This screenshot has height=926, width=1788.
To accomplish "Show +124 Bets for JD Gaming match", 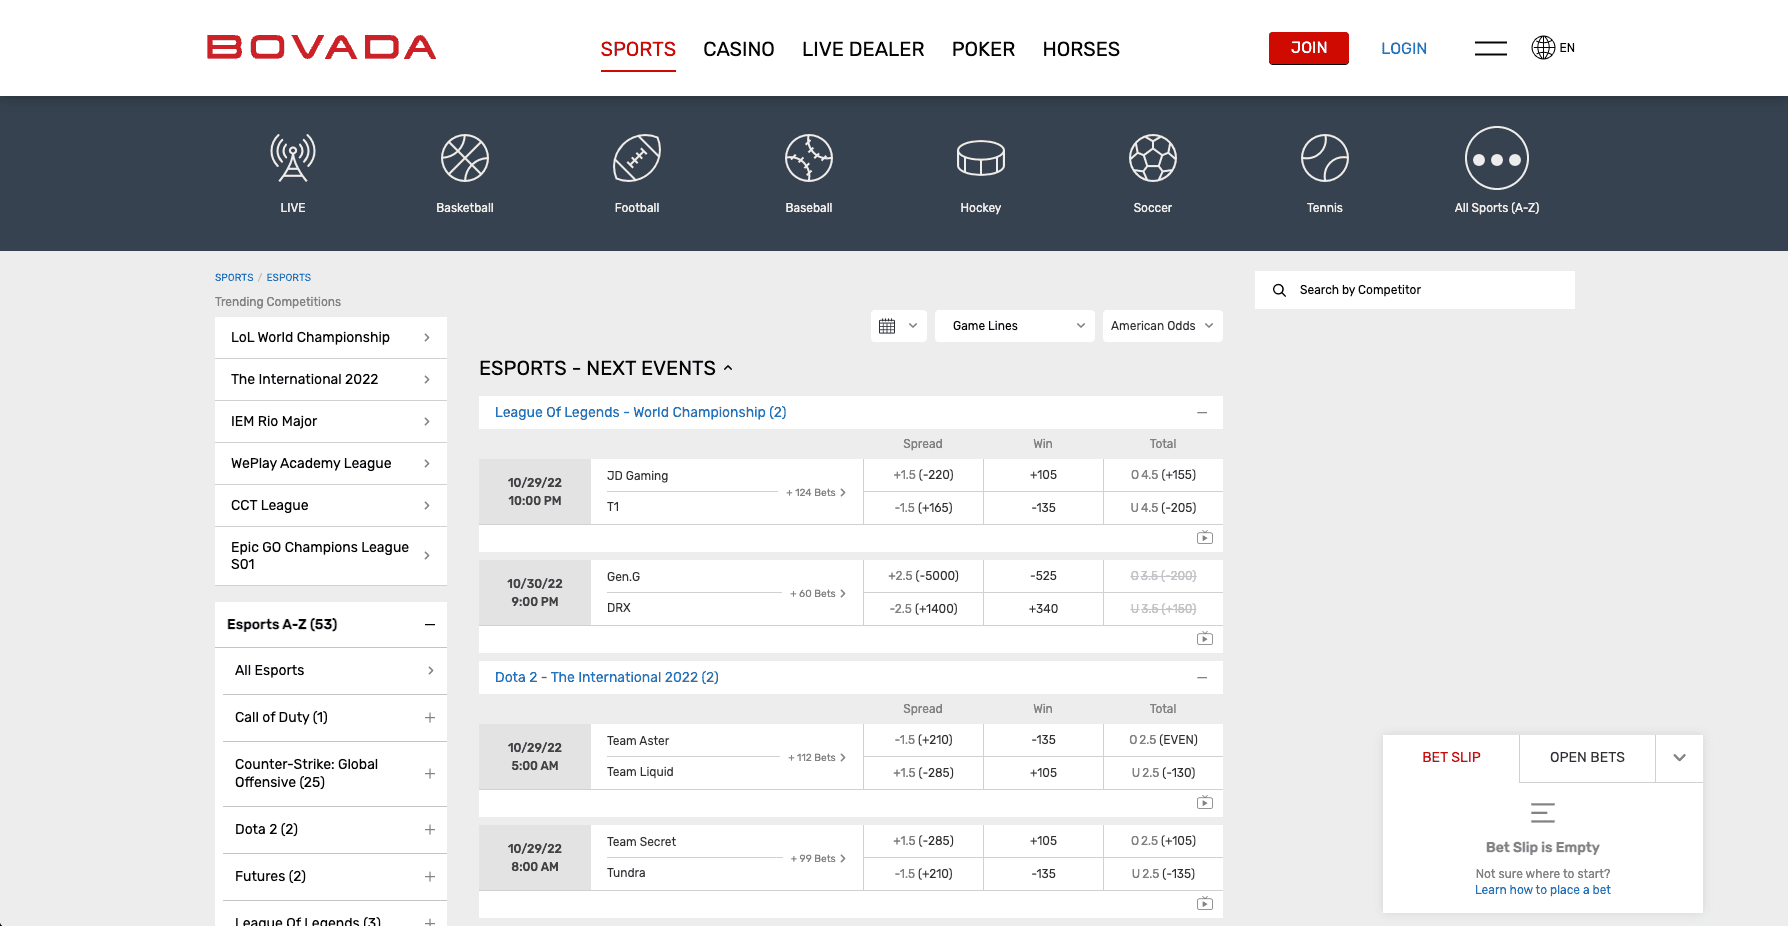I will [815, 493].
